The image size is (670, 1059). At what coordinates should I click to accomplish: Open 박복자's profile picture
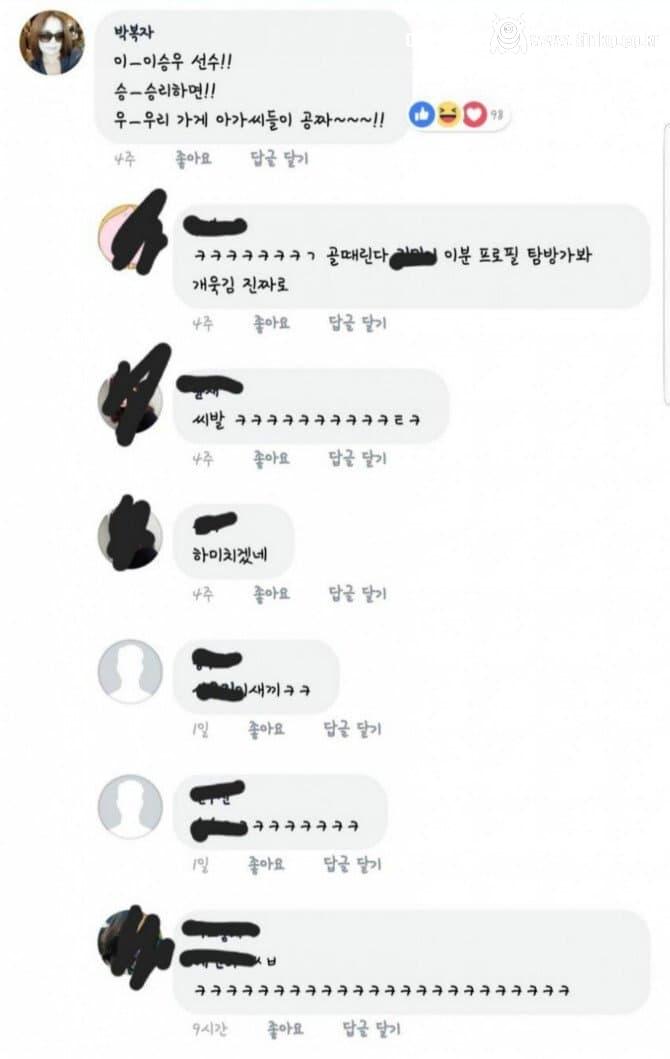coord(52,43)
